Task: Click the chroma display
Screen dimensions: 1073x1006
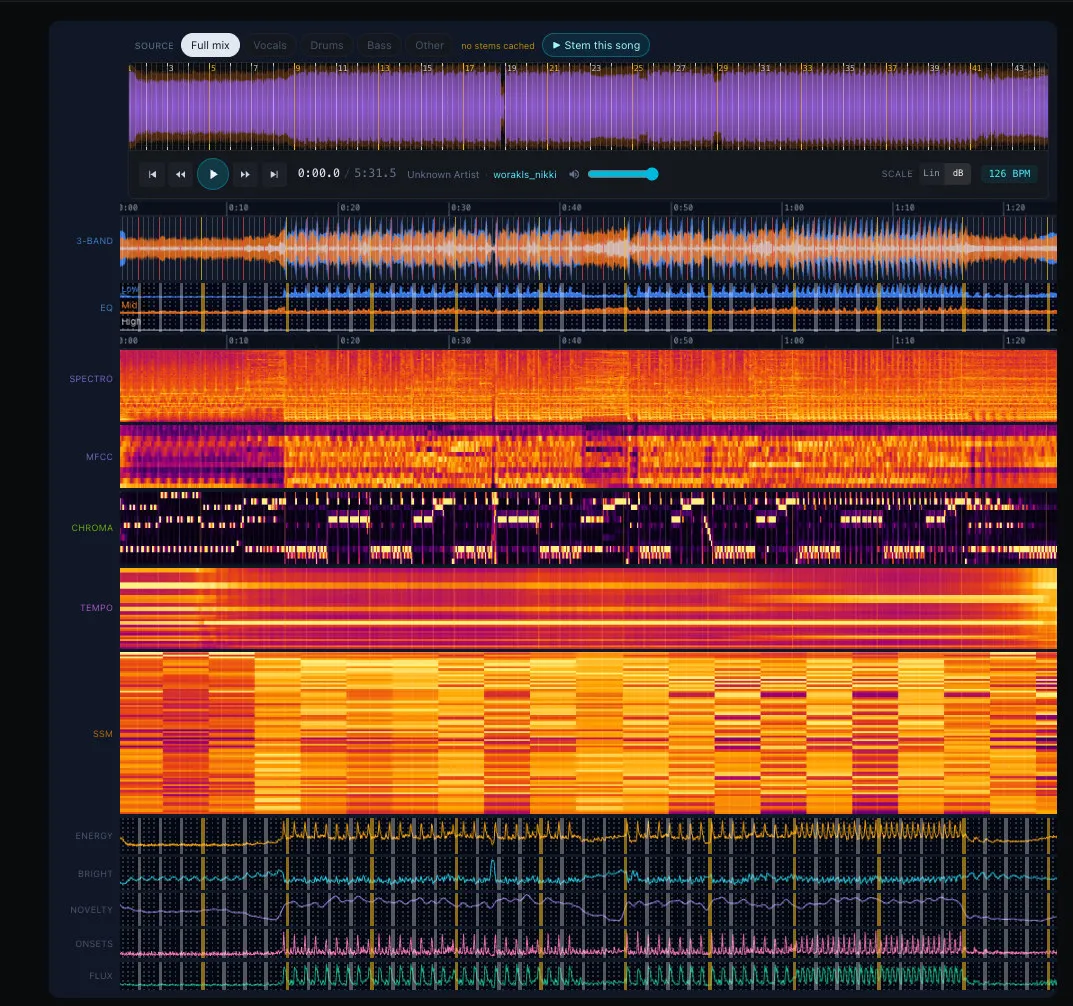Action: pyautogui.click(x=589, y=528)
